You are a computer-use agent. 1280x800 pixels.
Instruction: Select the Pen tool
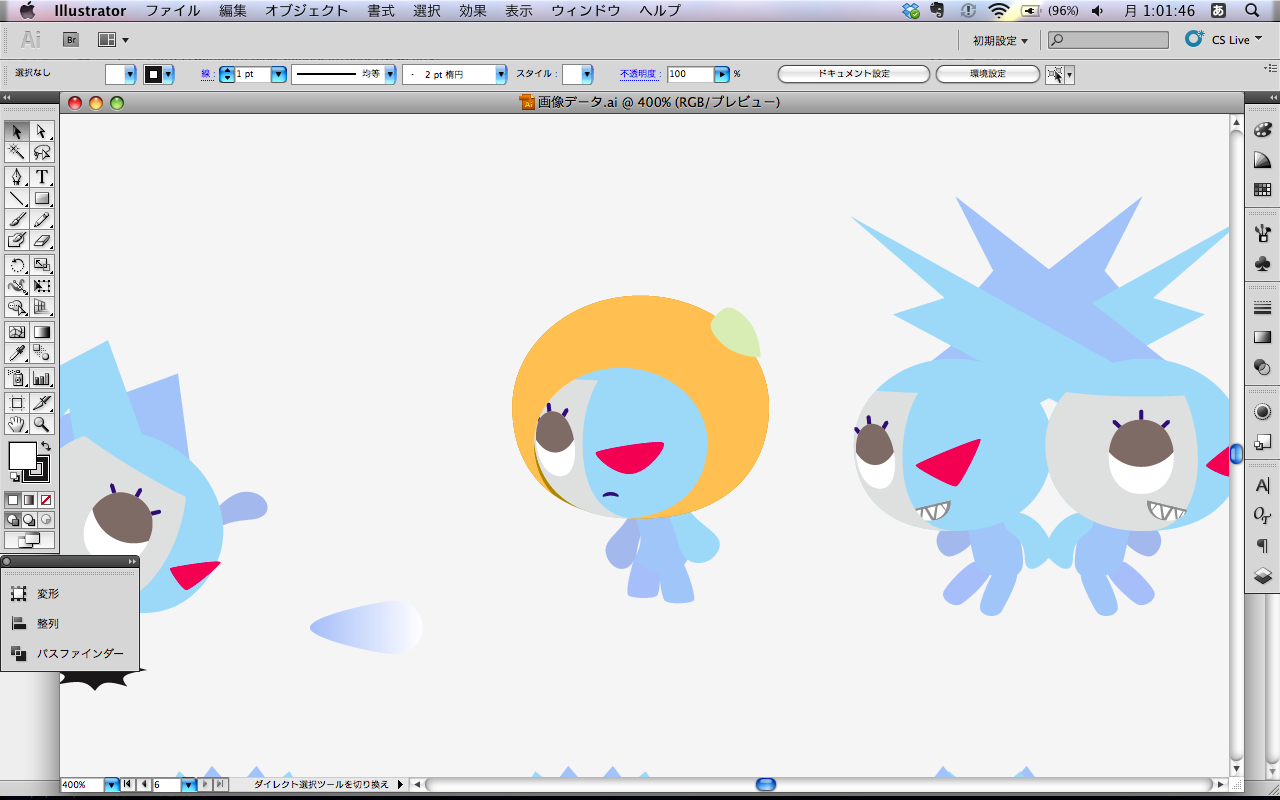17,177
